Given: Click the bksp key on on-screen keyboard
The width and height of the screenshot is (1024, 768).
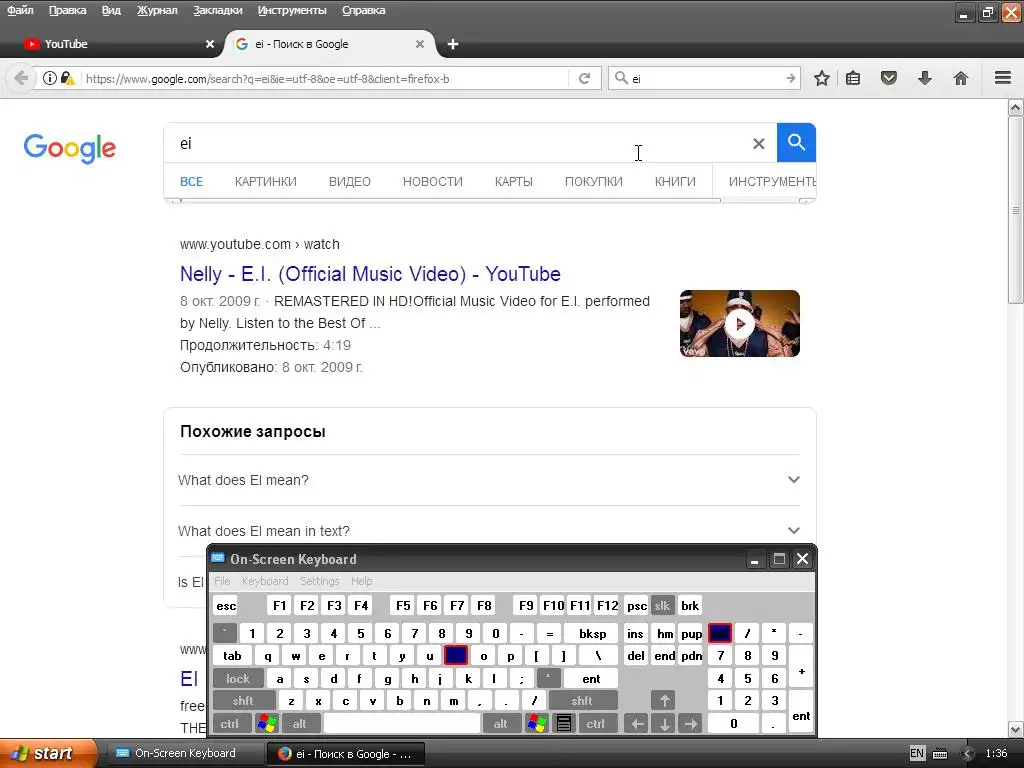Looking at the screenshot, I should point(592,633).
